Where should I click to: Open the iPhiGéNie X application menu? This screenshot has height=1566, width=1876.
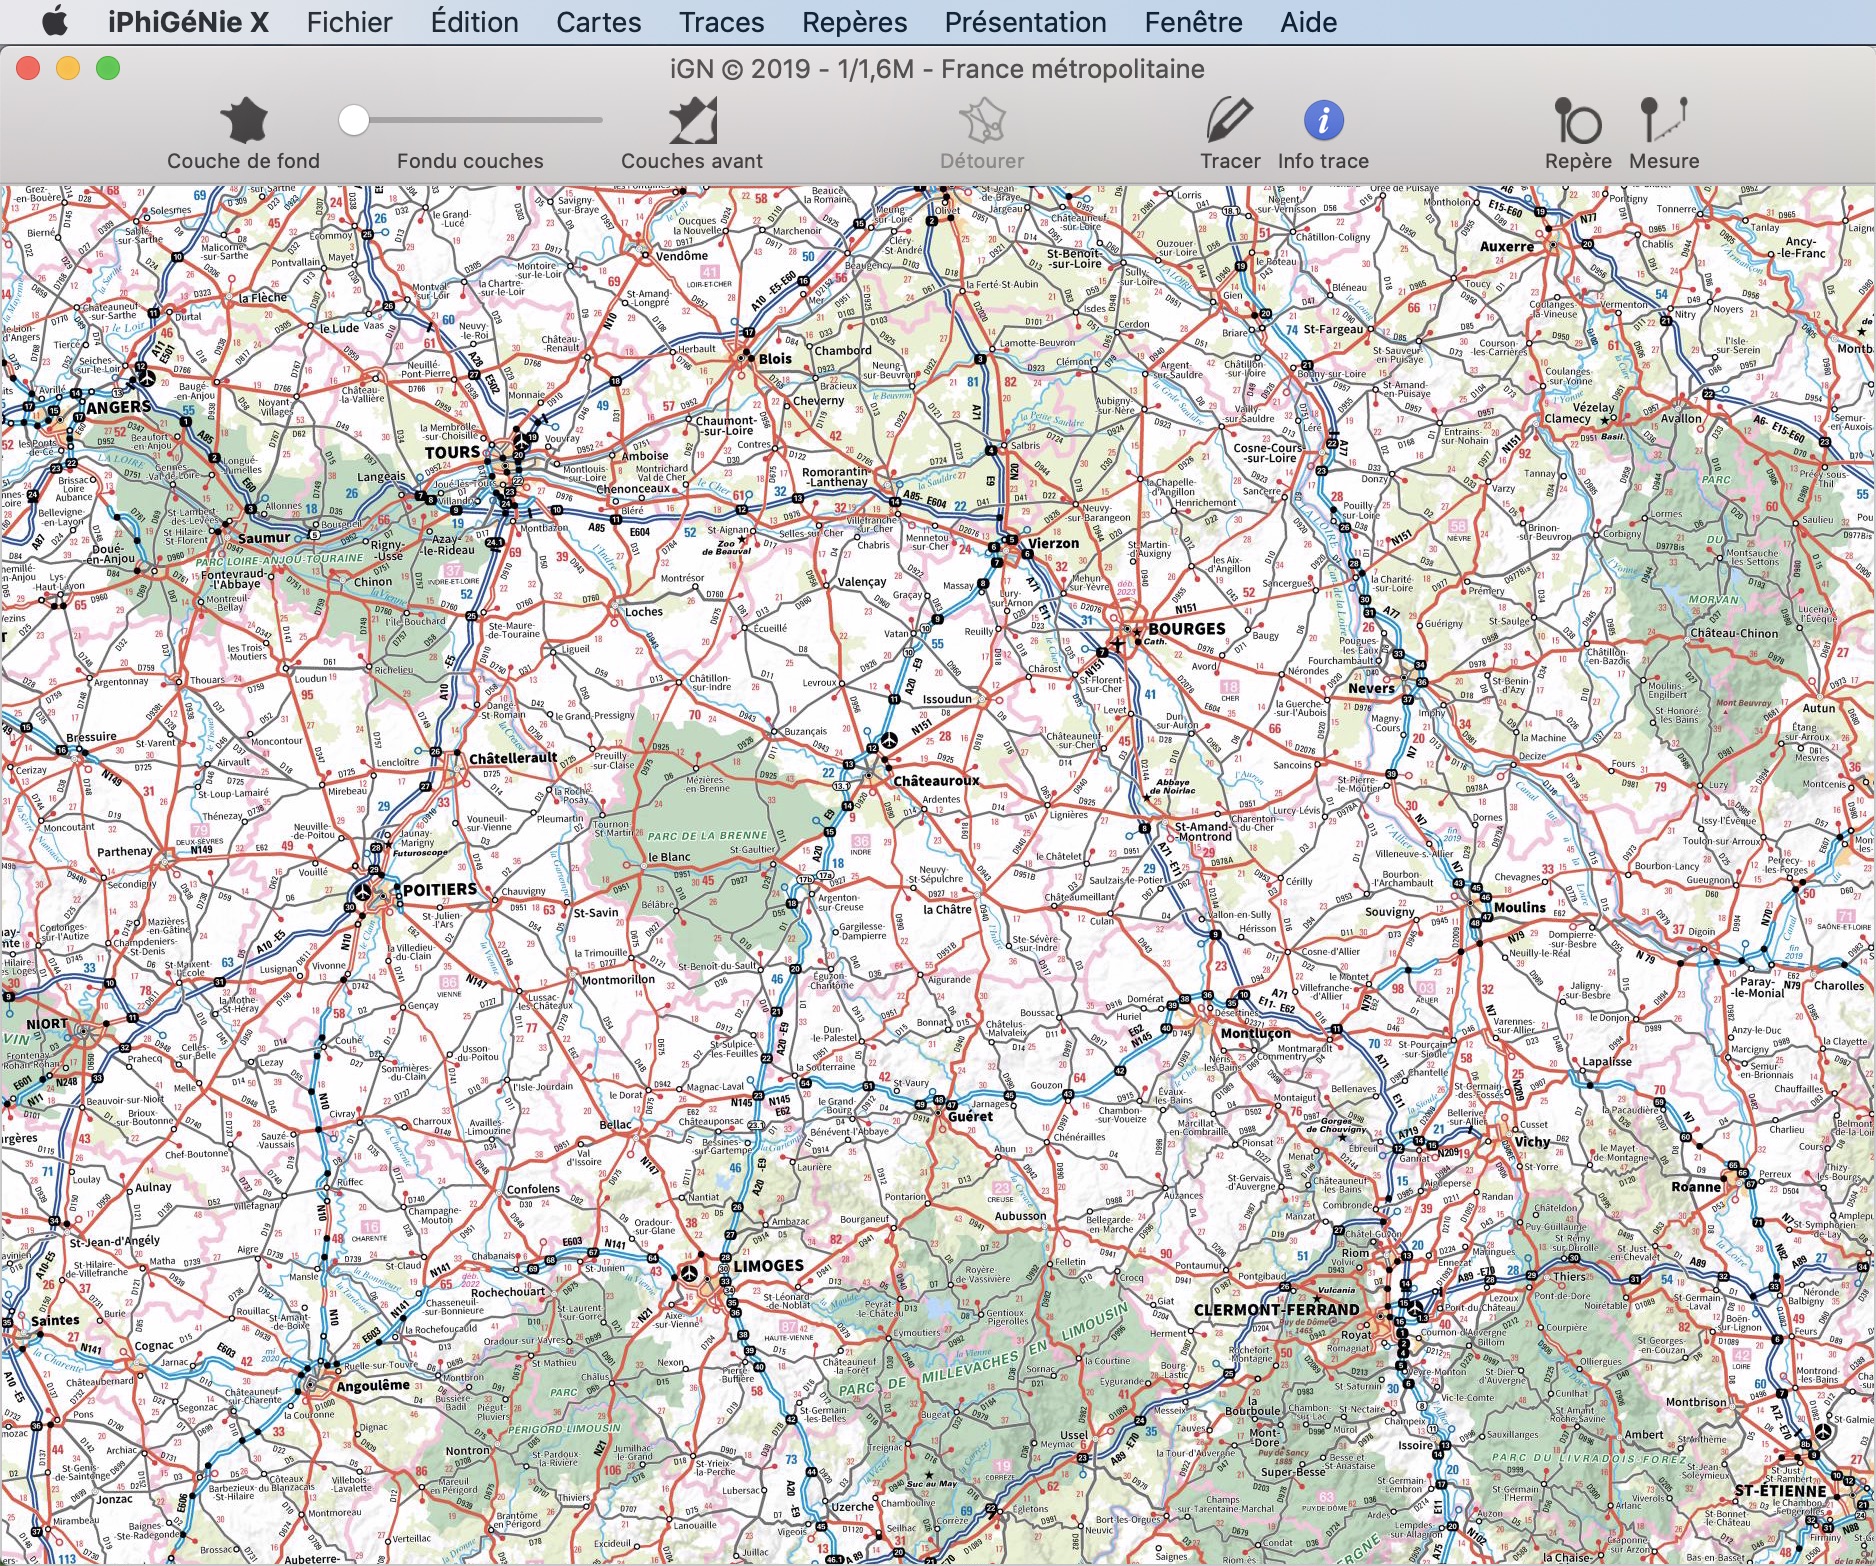[x=188, y=22]
